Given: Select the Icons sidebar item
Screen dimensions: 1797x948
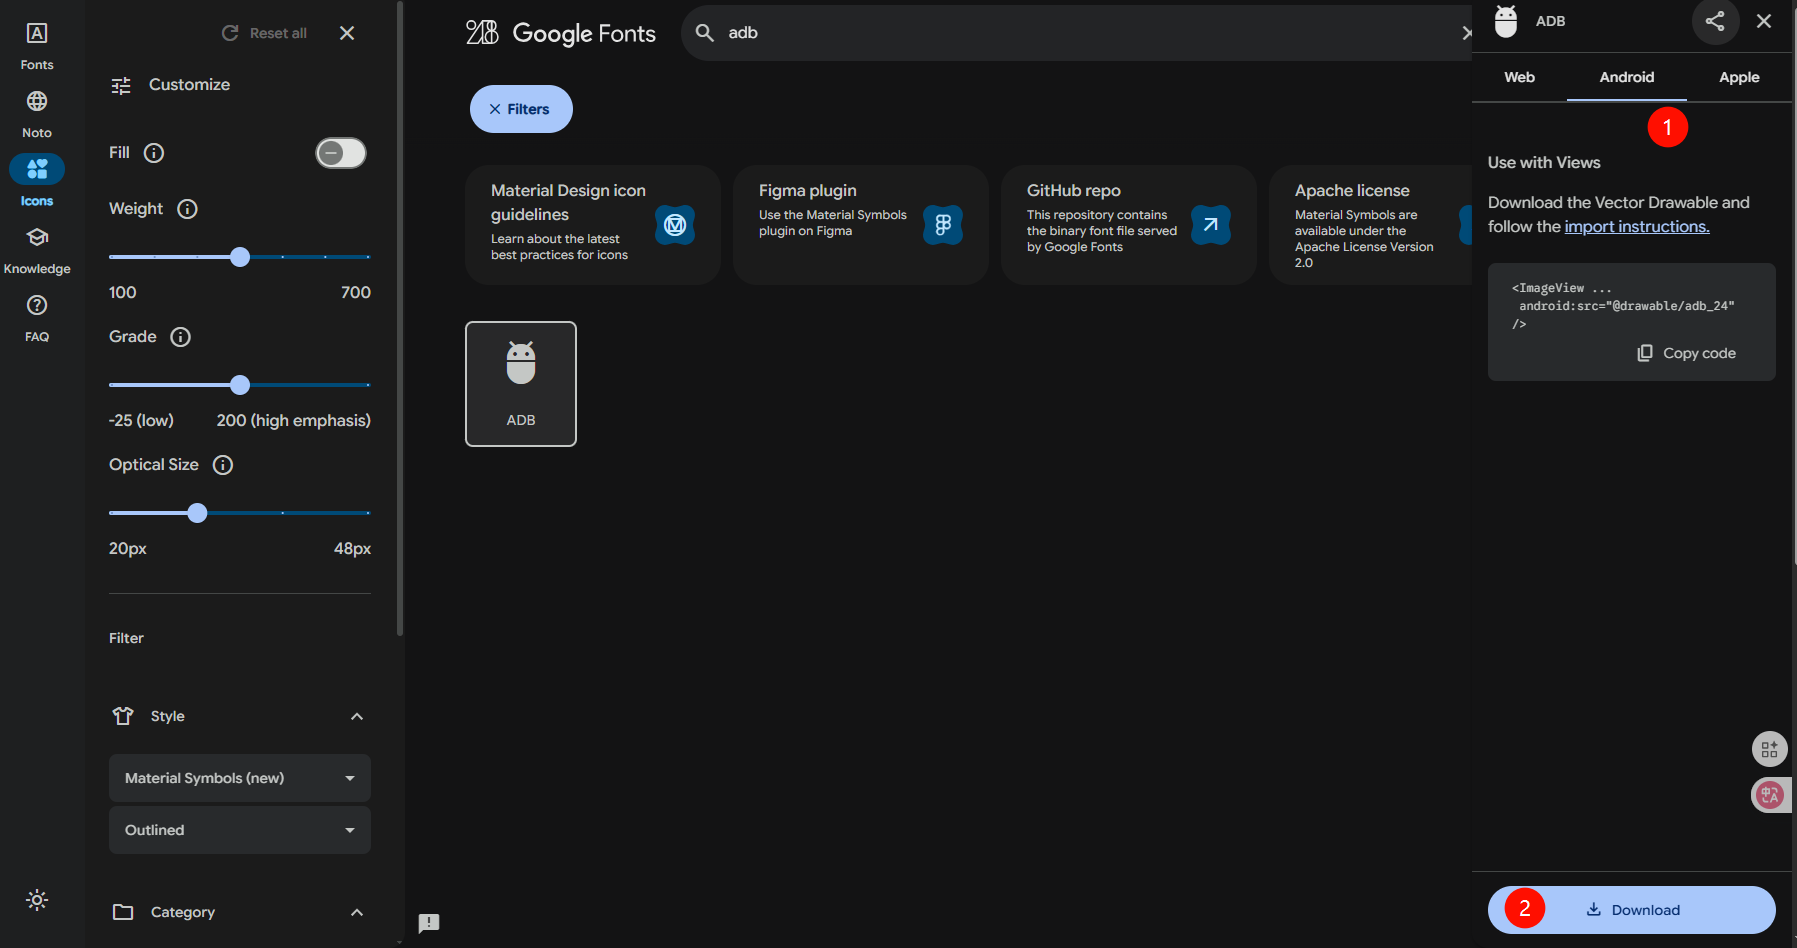Looking at the screenshot, I should click(x=37, y=181).
